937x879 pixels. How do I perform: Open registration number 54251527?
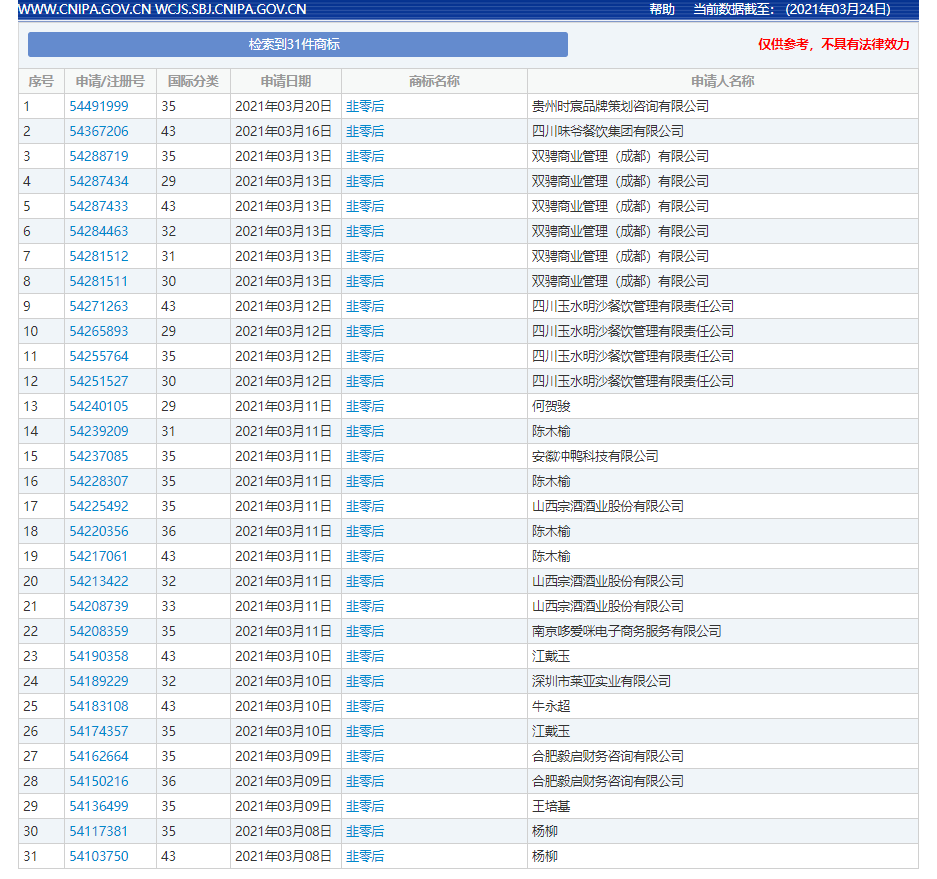tap(99, 381)
